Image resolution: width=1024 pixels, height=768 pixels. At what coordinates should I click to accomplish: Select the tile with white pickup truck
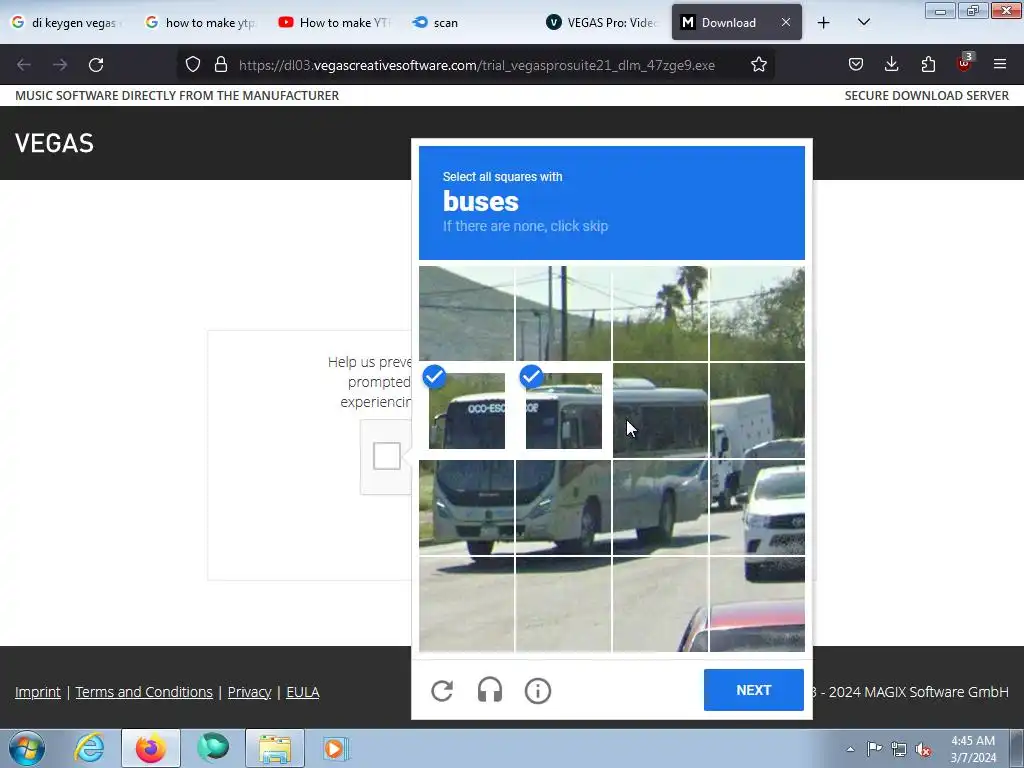click(757, 507)
